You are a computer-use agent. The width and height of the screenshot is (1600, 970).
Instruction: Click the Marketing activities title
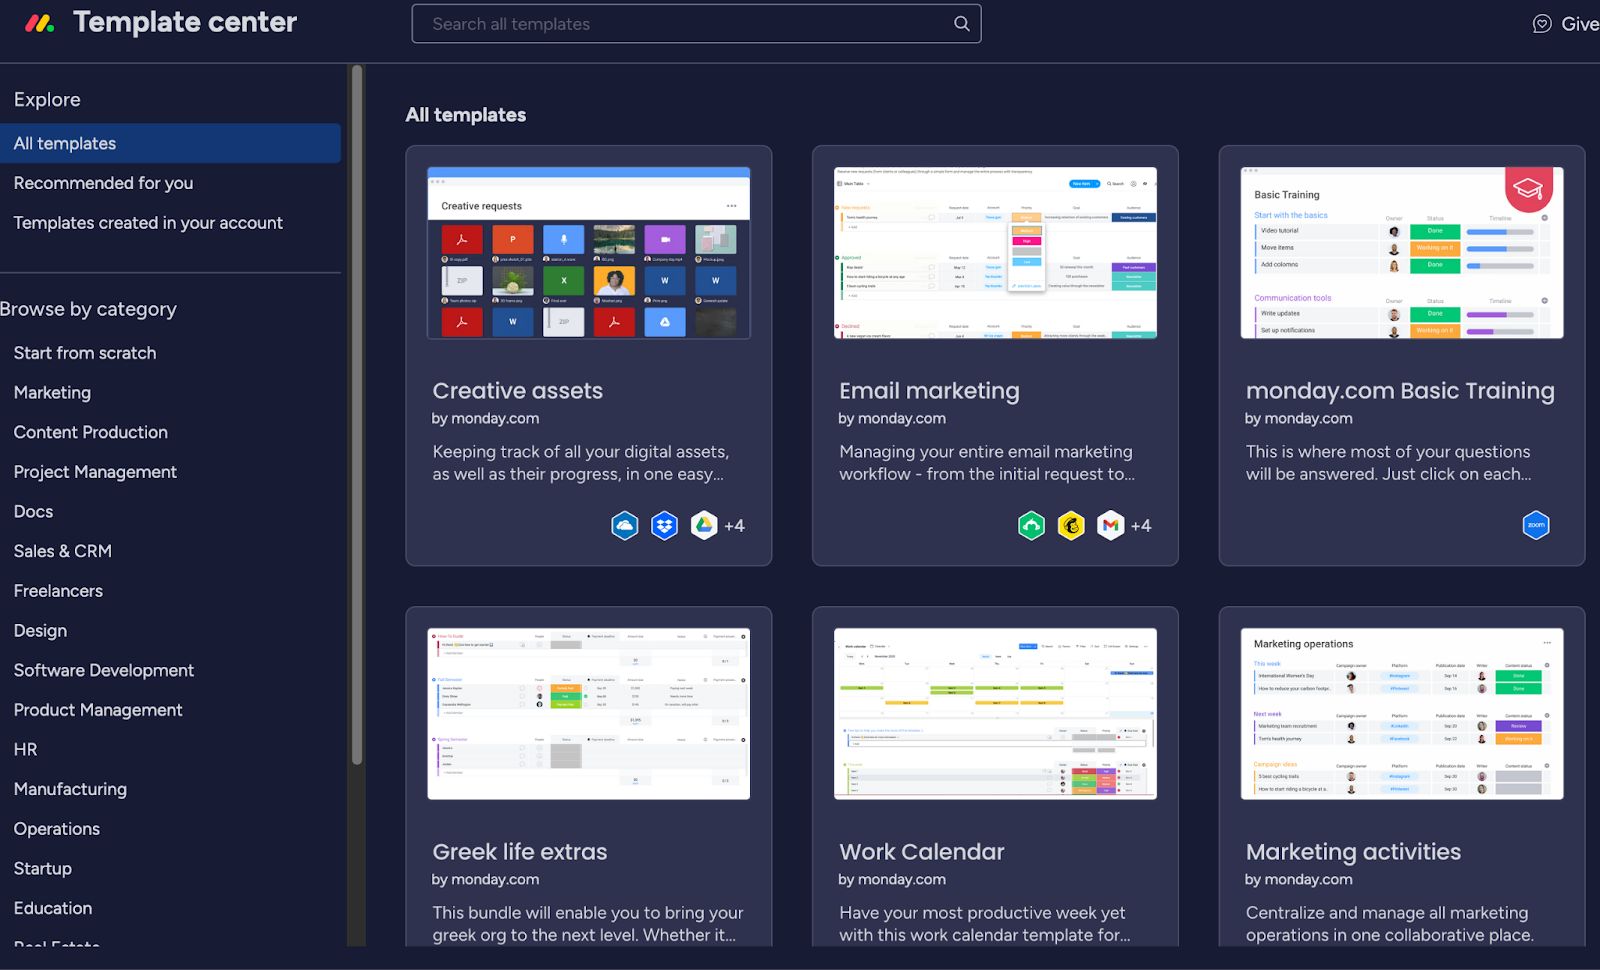(x=1353, y=852)
